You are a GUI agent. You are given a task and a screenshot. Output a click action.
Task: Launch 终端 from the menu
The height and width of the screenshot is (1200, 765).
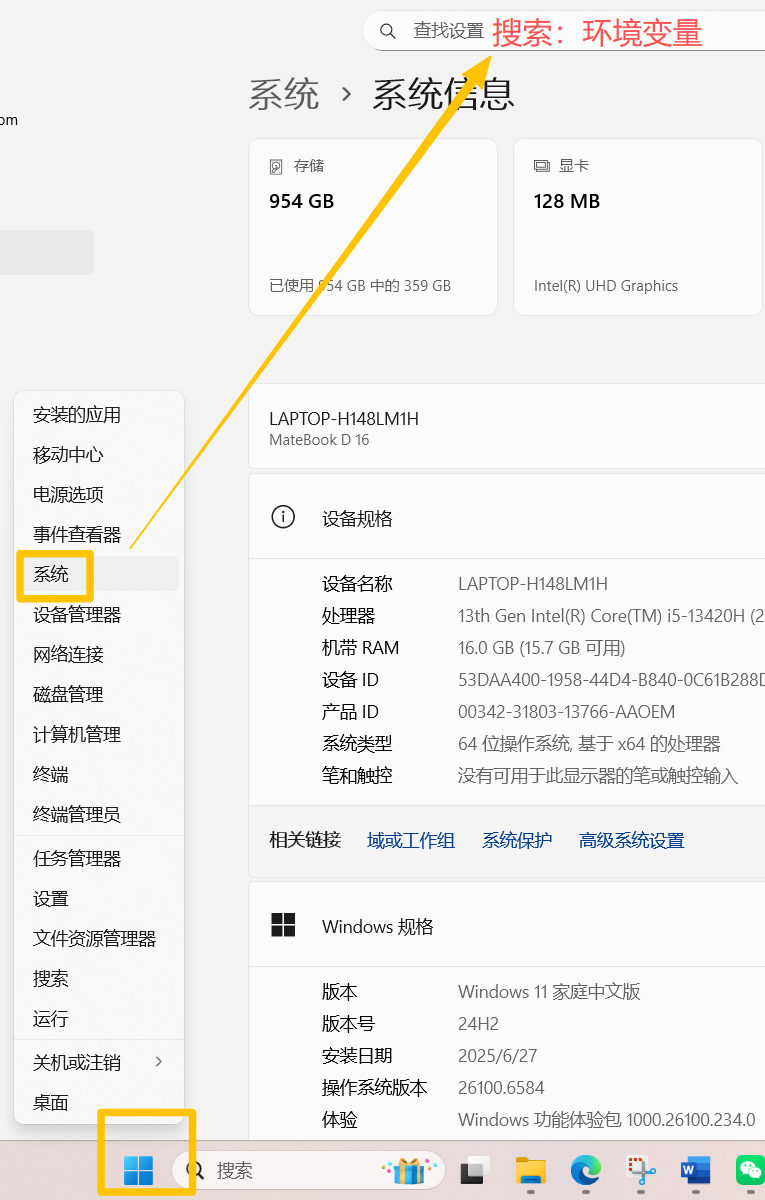(99, 774)
